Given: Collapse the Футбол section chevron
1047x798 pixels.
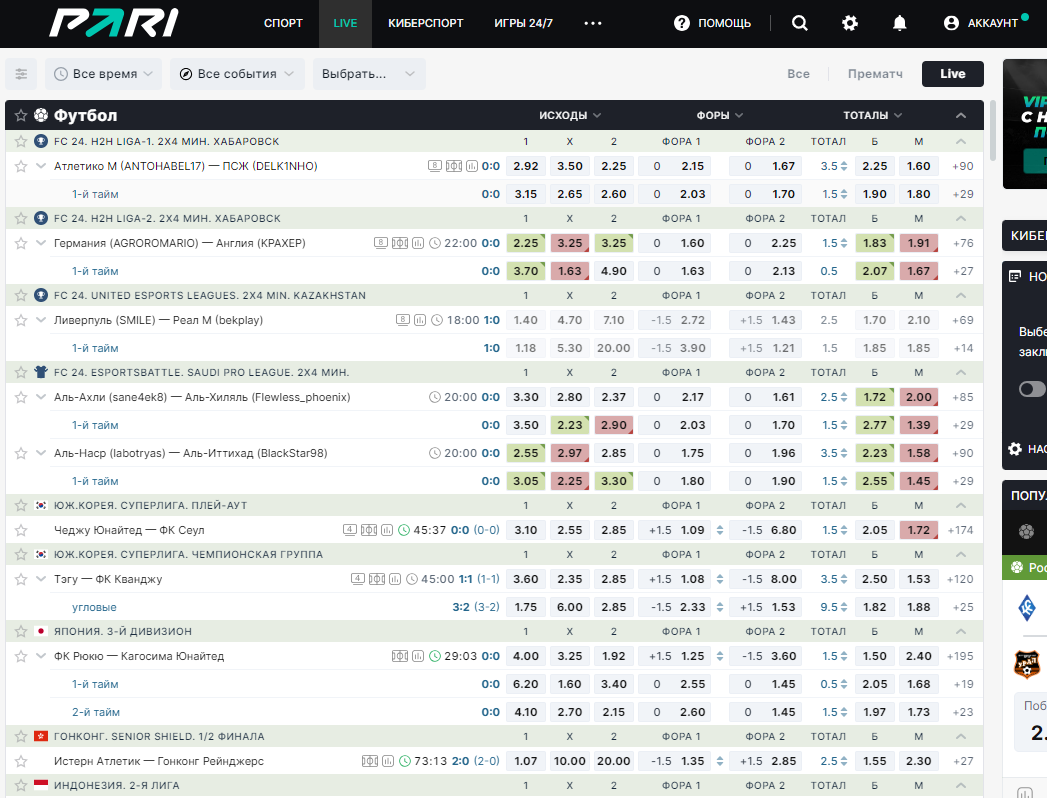Looking at the screenshot, I should pyautogui.click(x=961, y=115).
